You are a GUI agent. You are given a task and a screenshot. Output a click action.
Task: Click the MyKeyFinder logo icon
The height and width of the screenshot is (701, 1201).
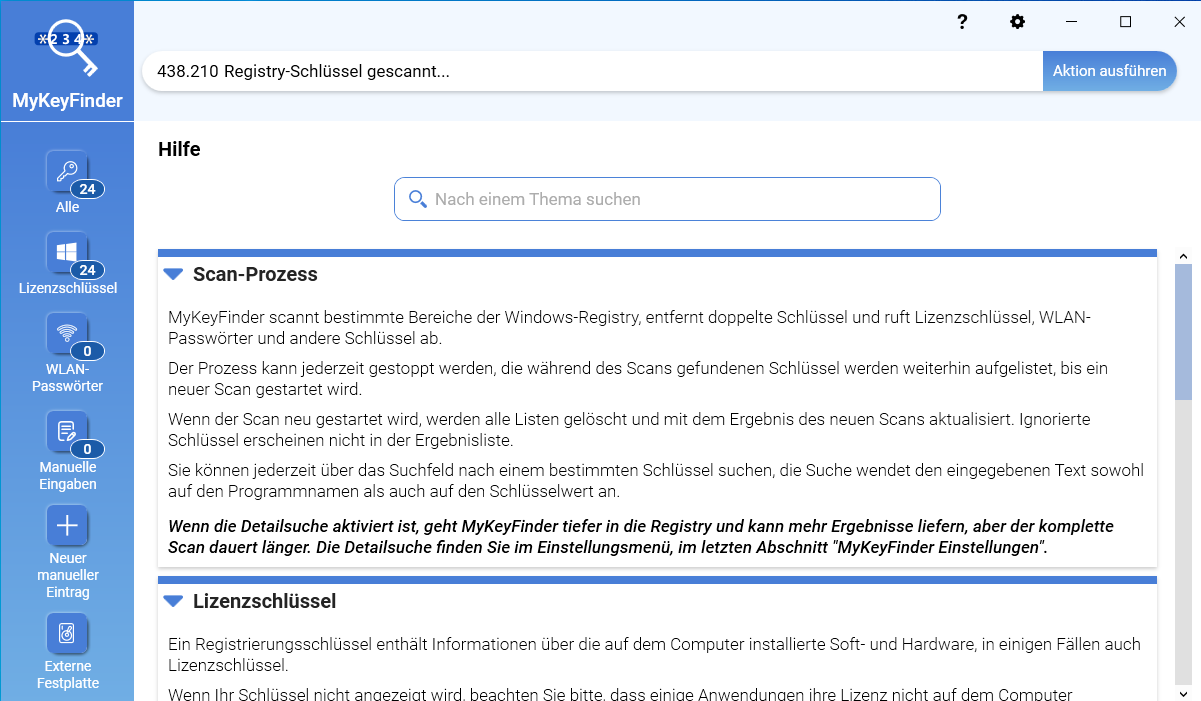(67, 47)
